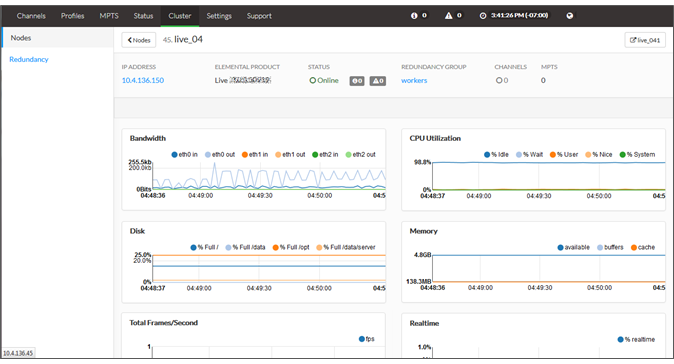The height and width of the screenshot is (364, 674).
Task: Toggle fps series in Total Frames/Second legend
Action: [x=366, y=339]
